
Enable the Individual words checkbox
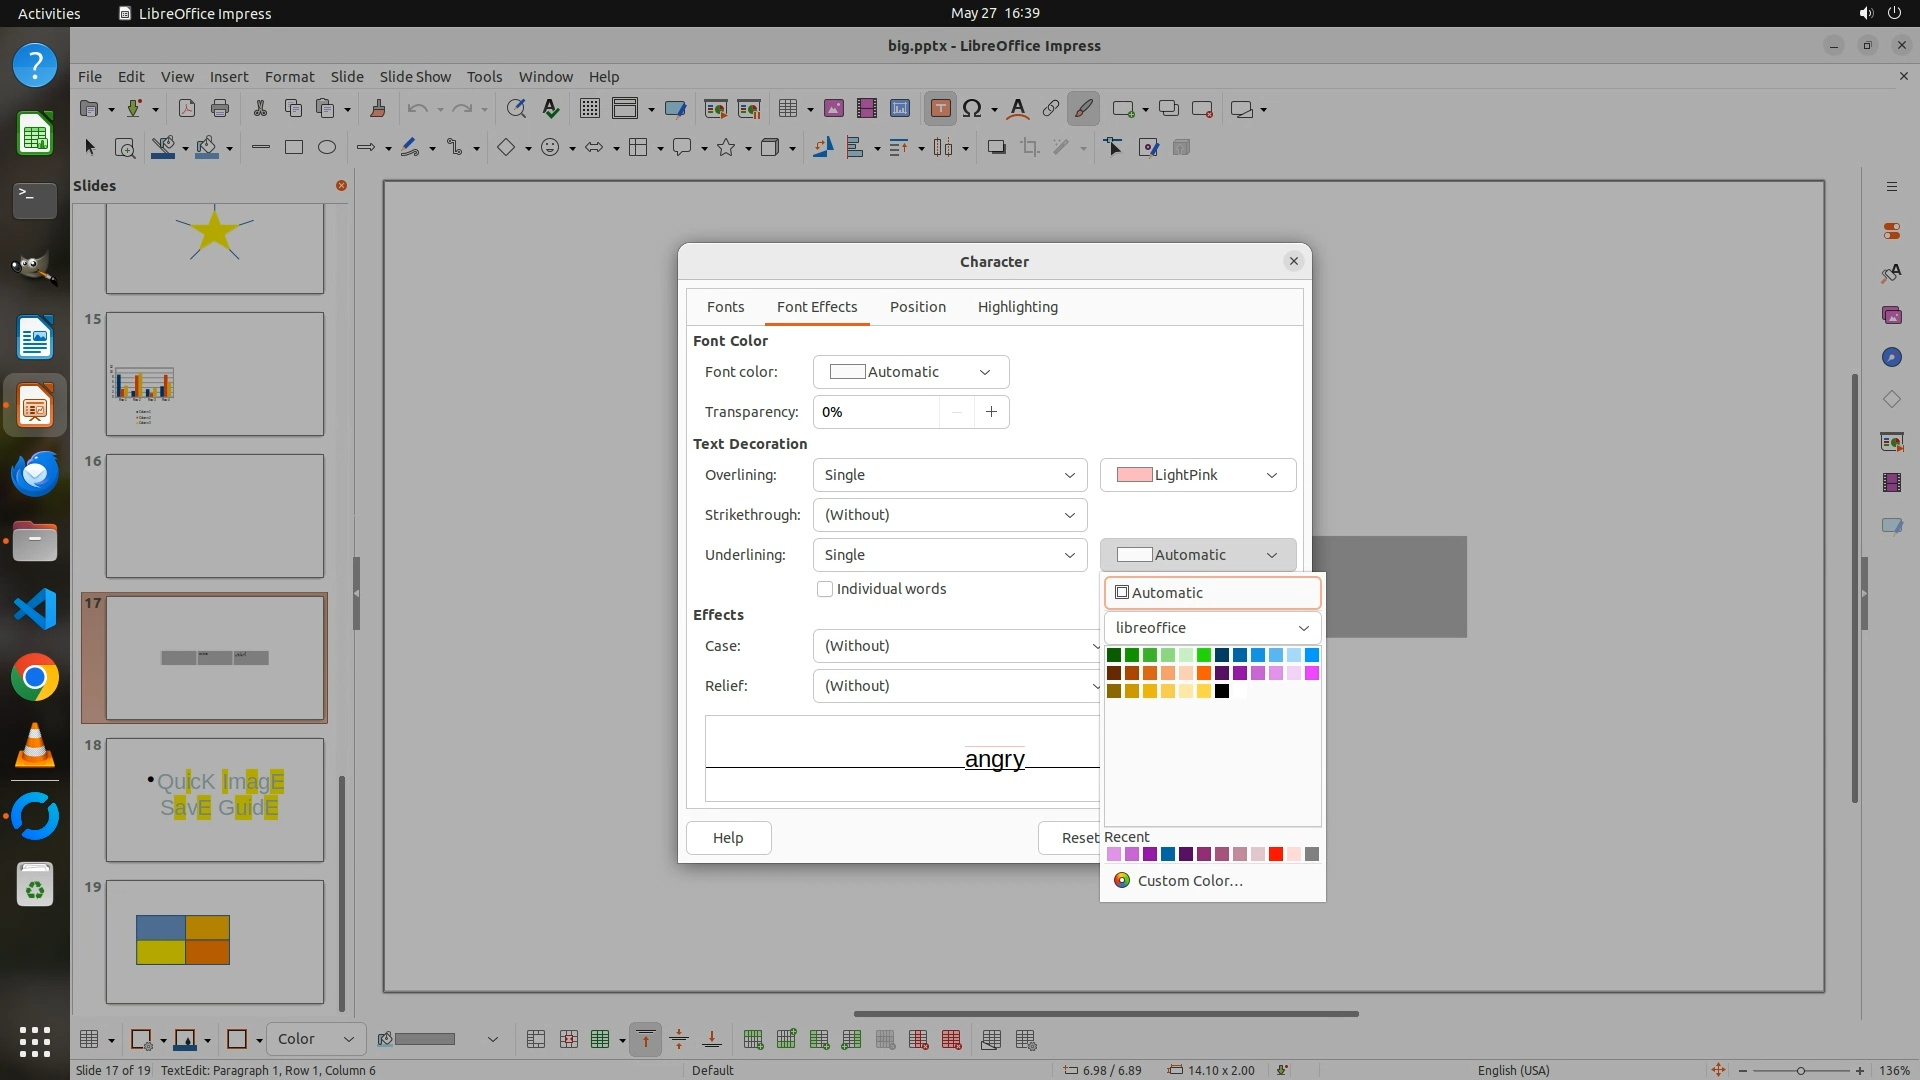(825, 589)
